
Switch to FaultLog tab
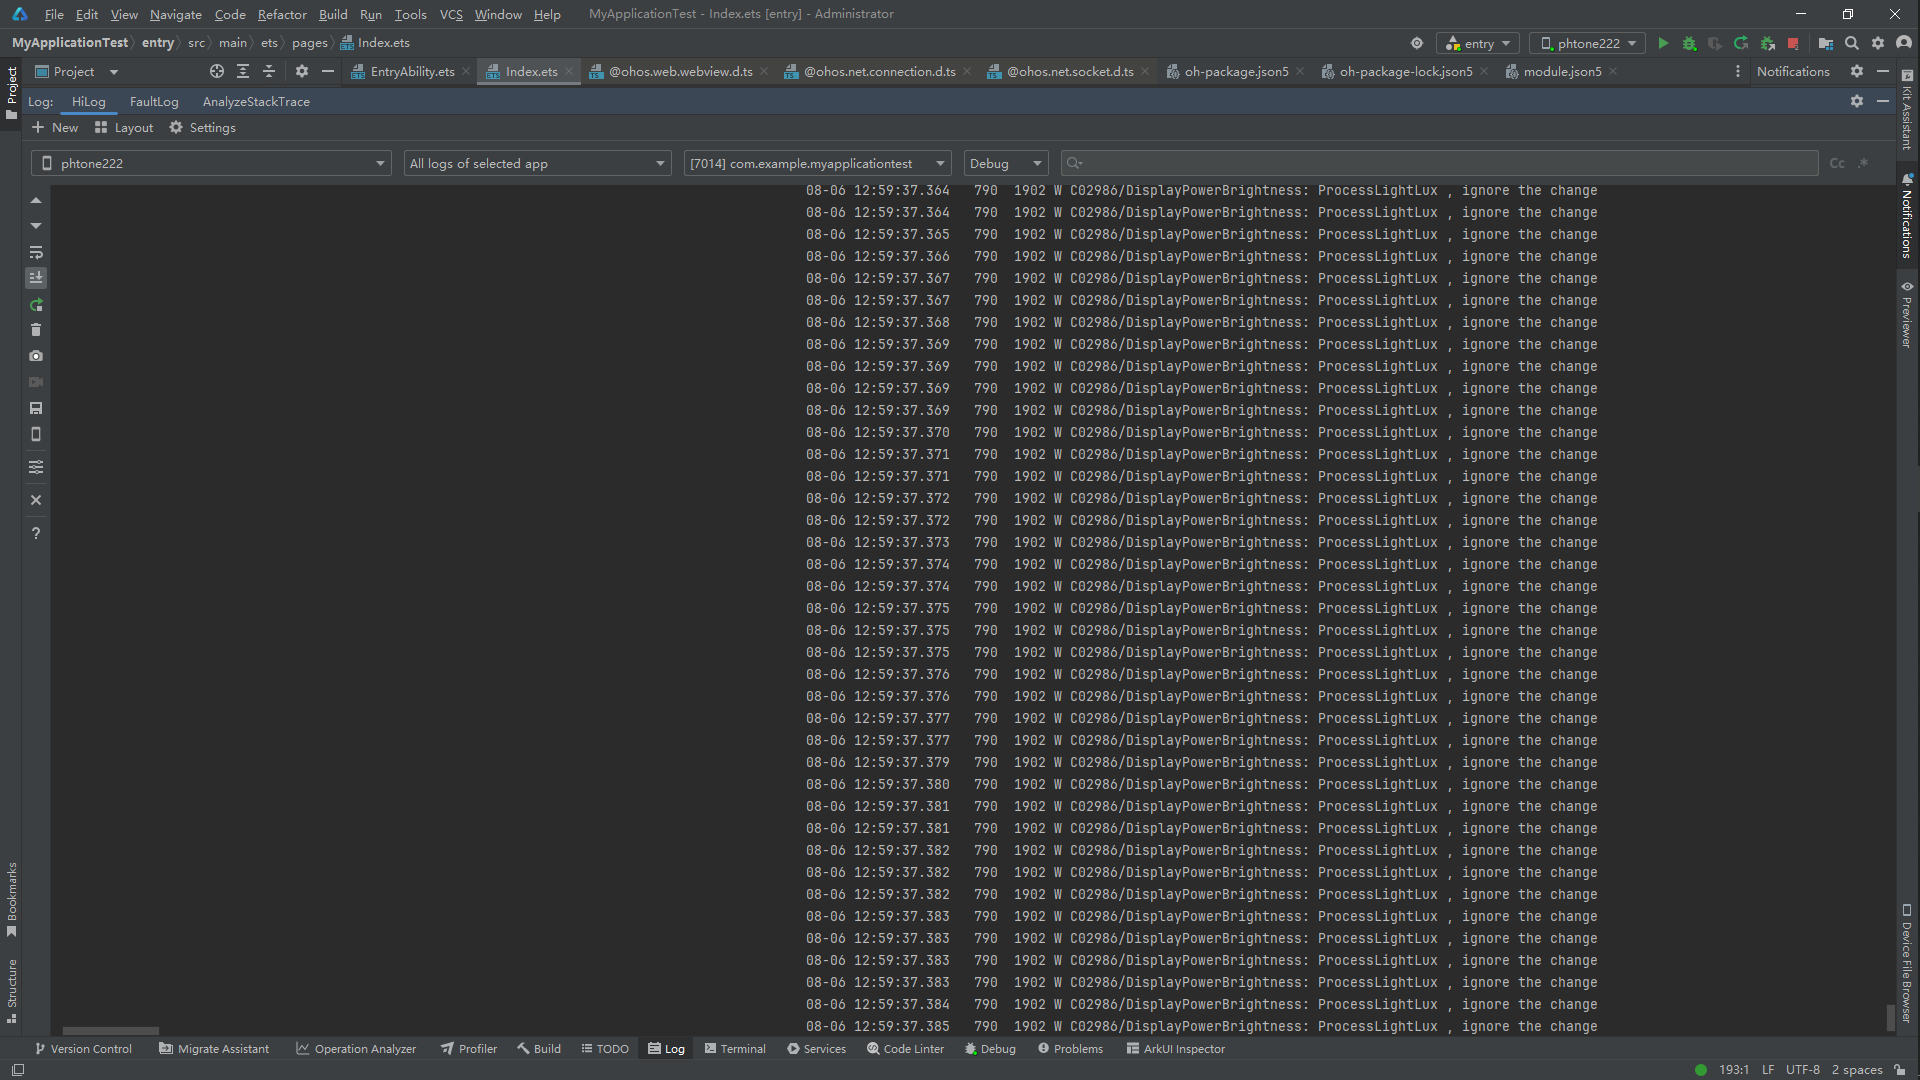(x=154, y=101)
